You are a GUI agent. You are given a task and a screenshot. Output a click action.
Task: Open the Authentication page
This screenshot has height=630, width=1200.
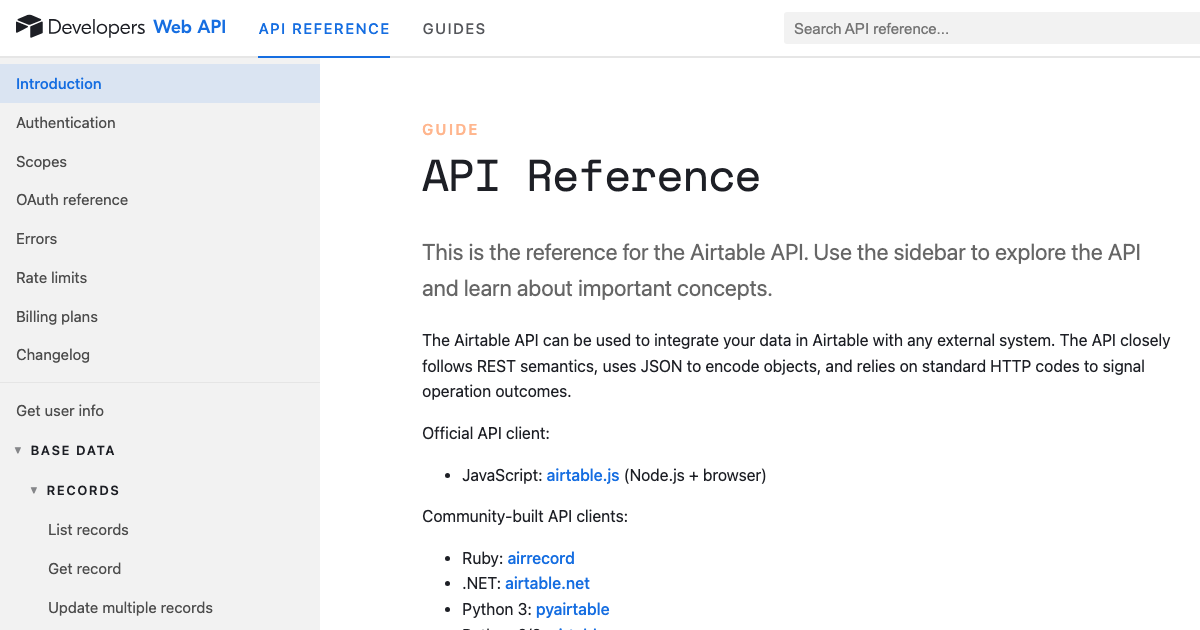coord(65,122)
